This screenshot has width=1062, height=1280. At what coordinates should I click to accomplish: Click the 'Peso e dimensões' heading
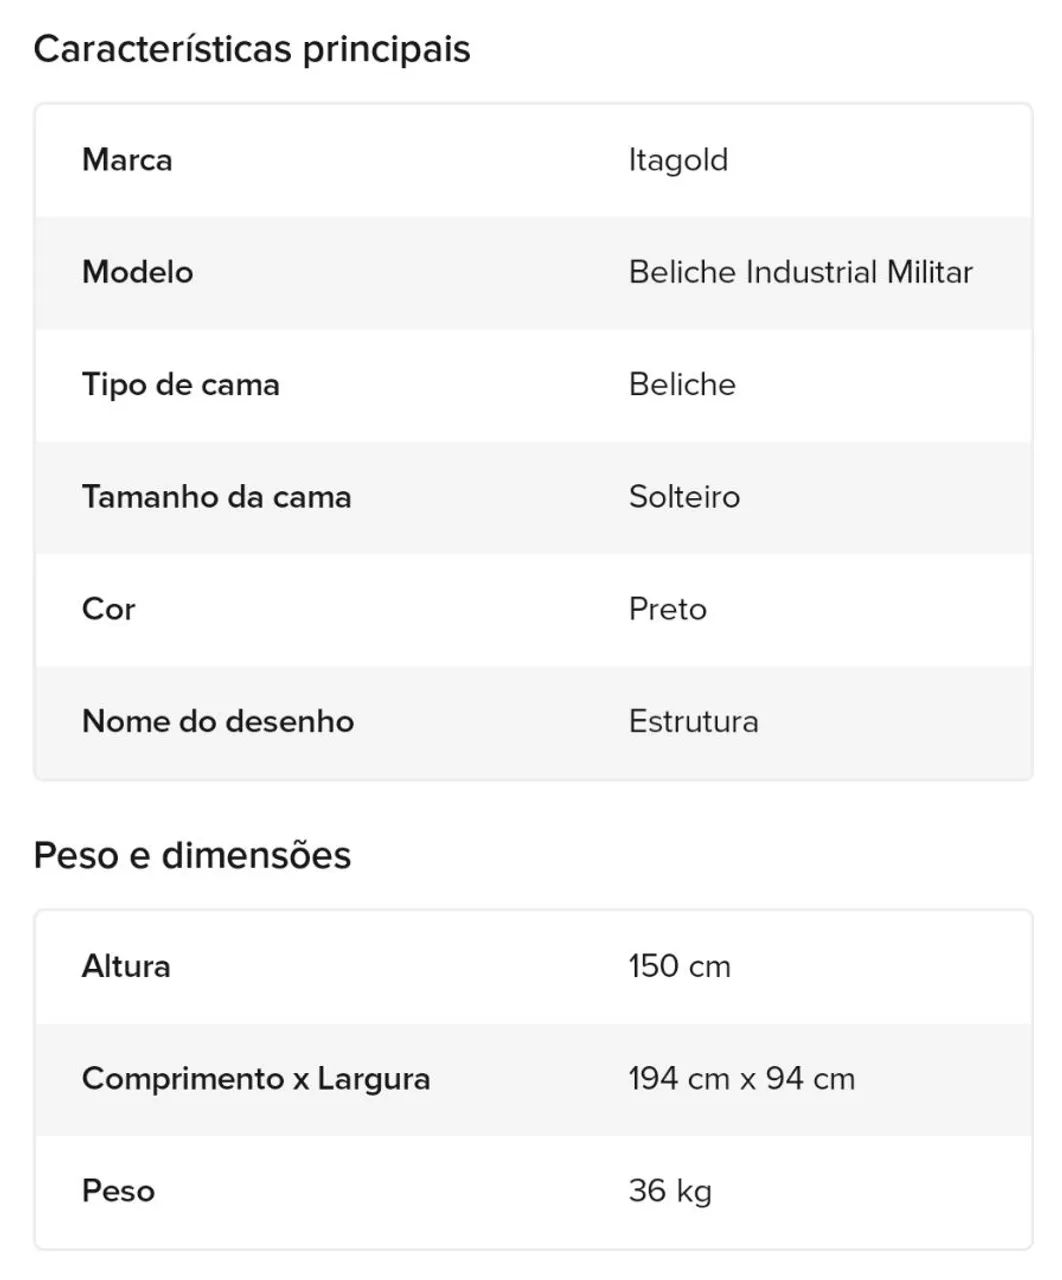[x=192, y=856]
